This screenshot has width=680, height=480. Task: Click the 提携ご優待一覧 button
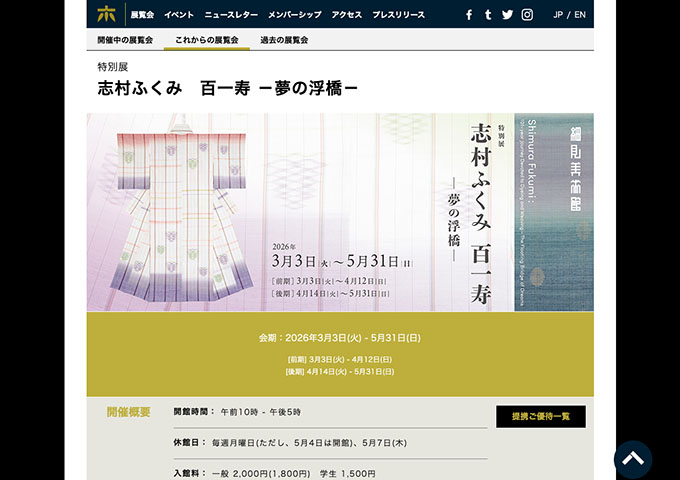(x=541, y=417)
